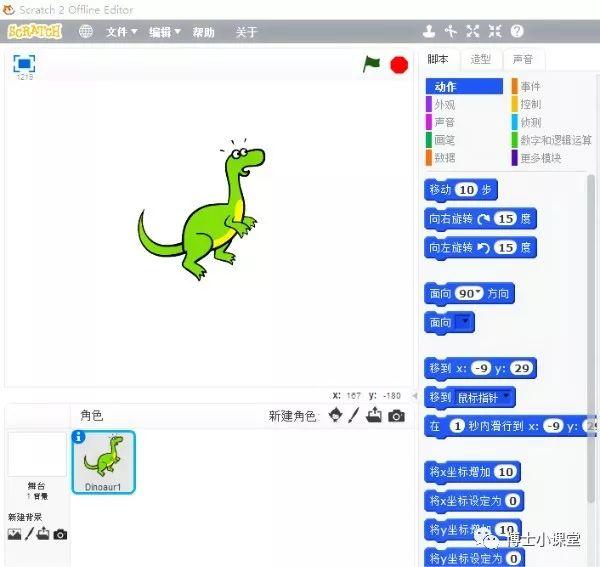Screen dimensions: 600x567
Task: Open the 文件 menu
Action: point(121,32)
